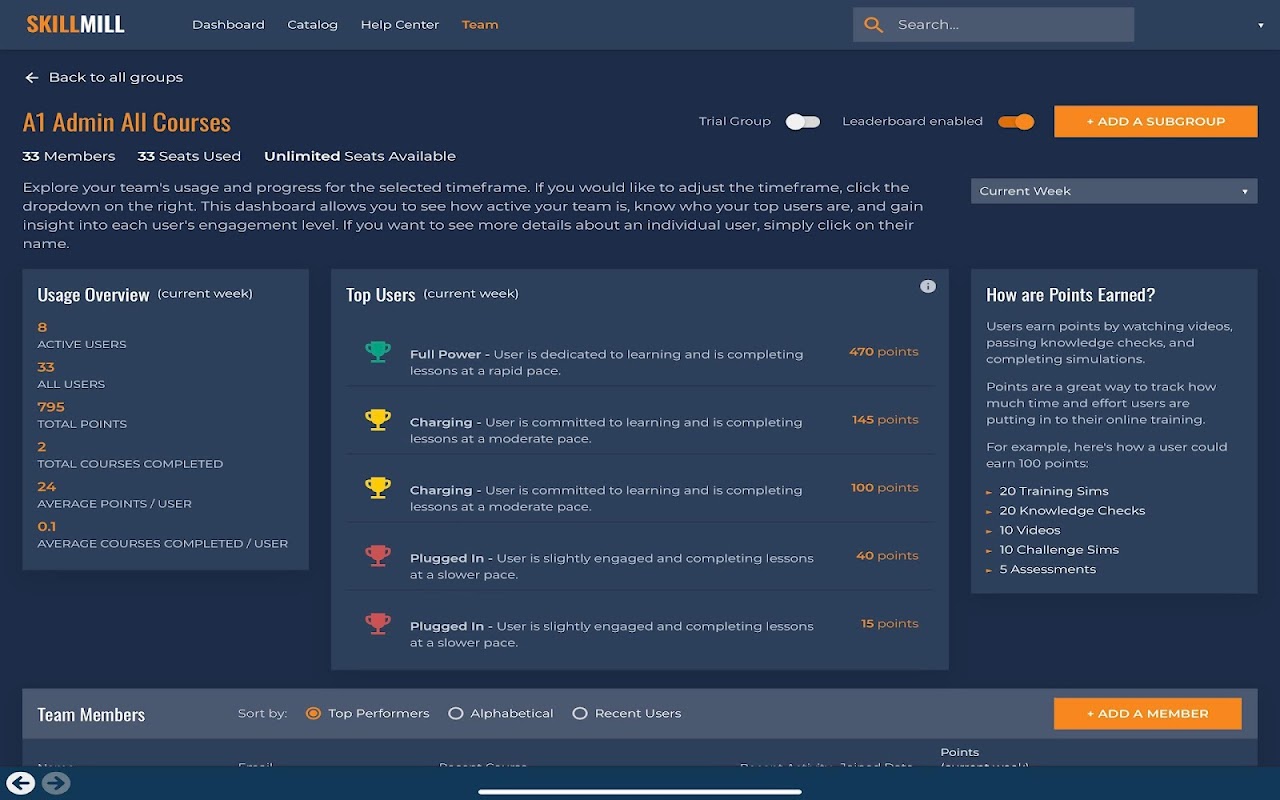Image resolution: width=1280 pixels, height=800 pixels.
Task: Click the 40 points value
Action: click(x=887, y=556)
